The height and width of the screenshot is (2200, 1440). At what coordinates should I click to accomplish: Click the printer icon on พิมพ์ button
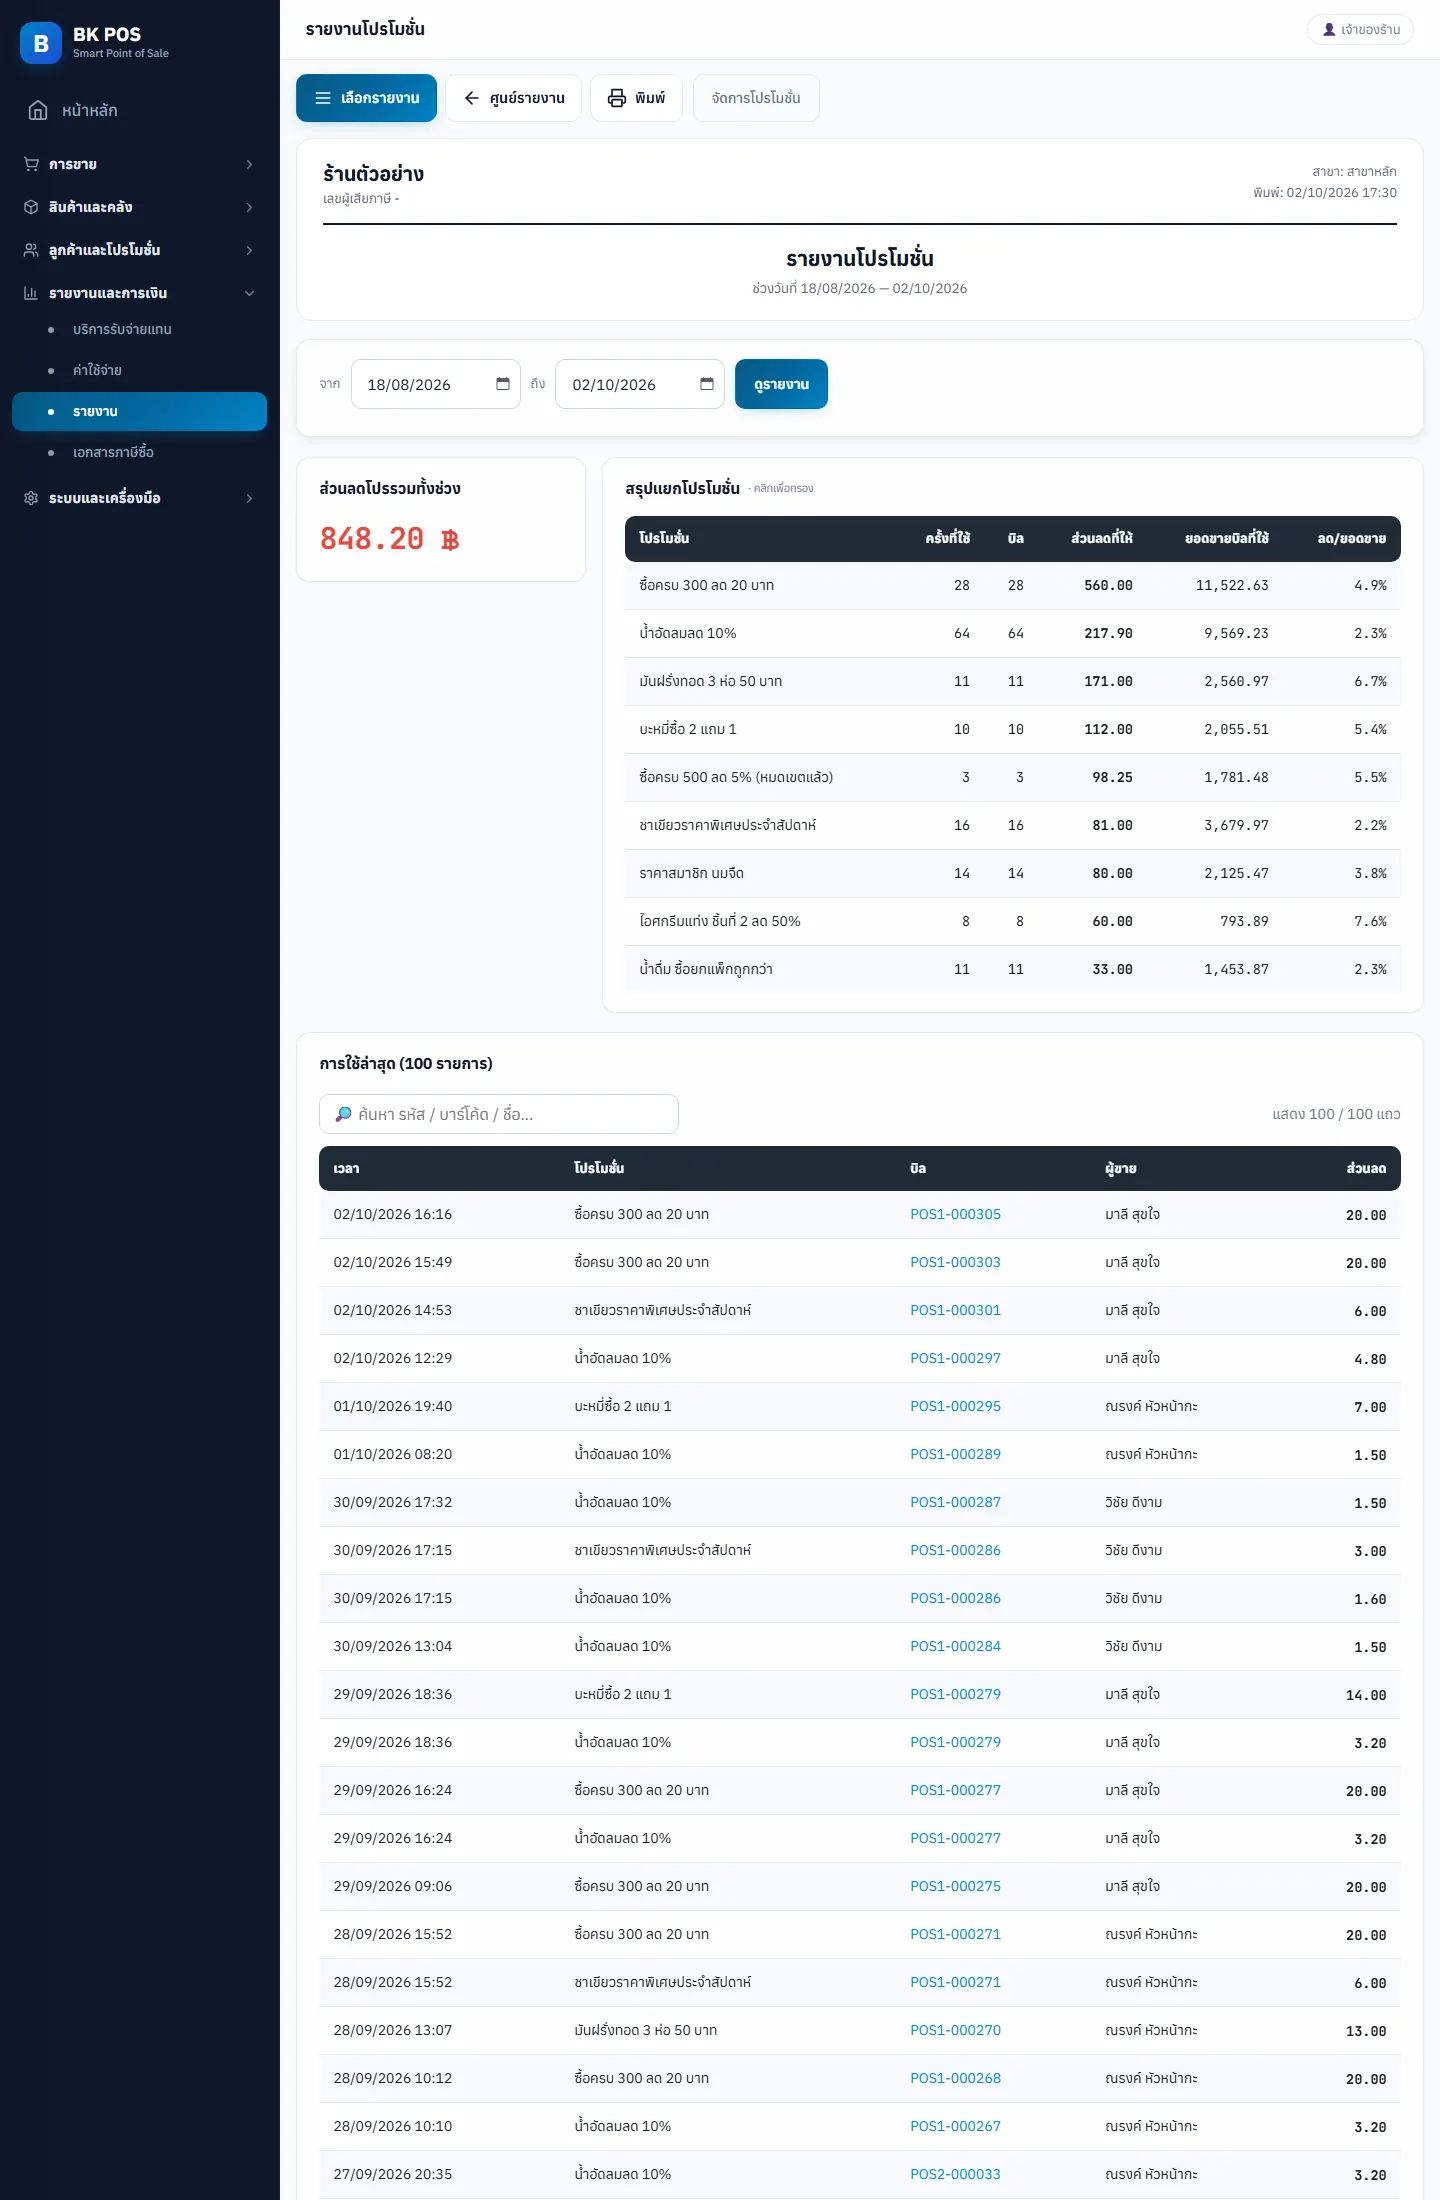(x=617, y=98)
